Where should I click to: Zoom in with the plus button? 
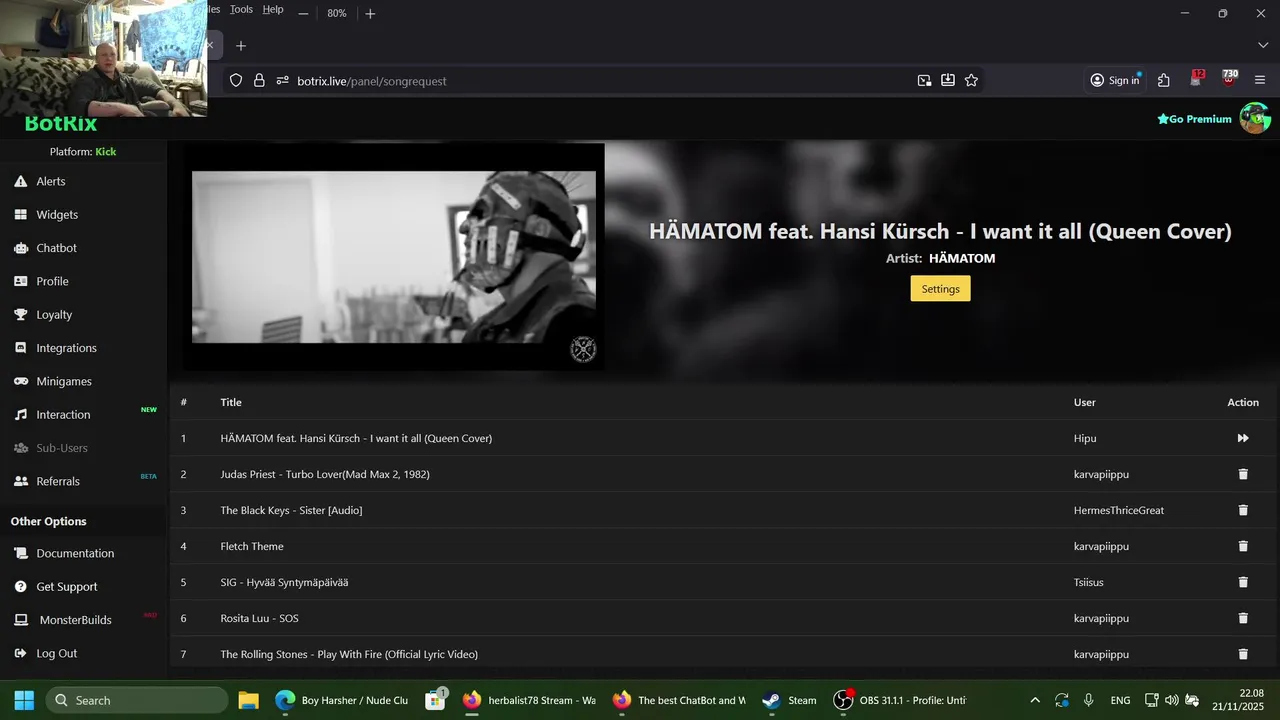point(370,13)
